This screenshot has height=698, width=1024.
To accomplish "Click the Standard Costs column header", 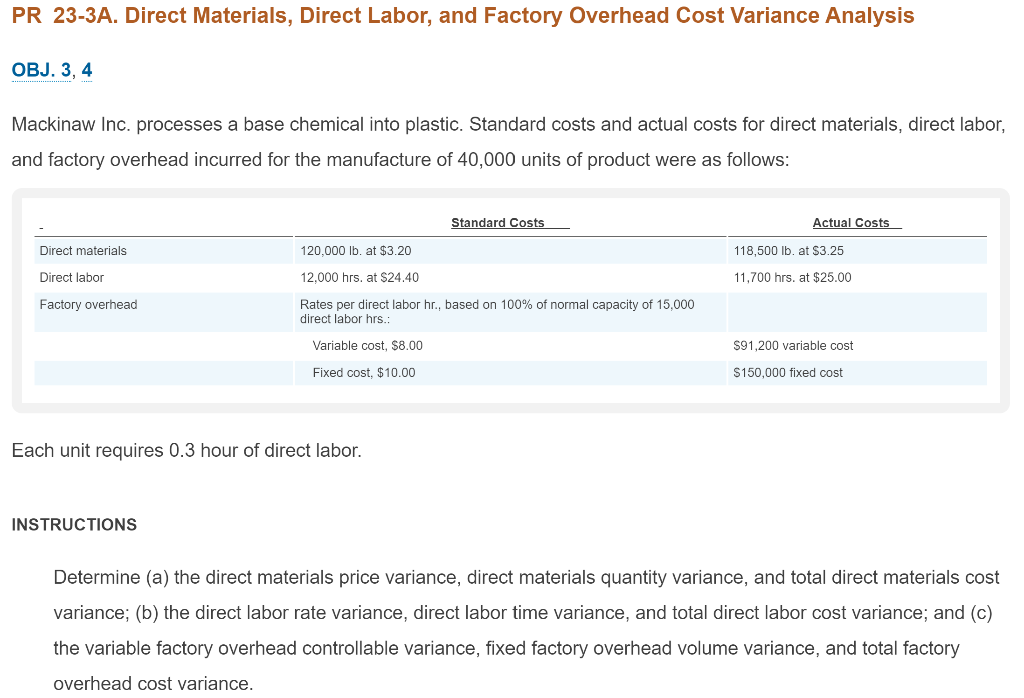I will 509,222.
